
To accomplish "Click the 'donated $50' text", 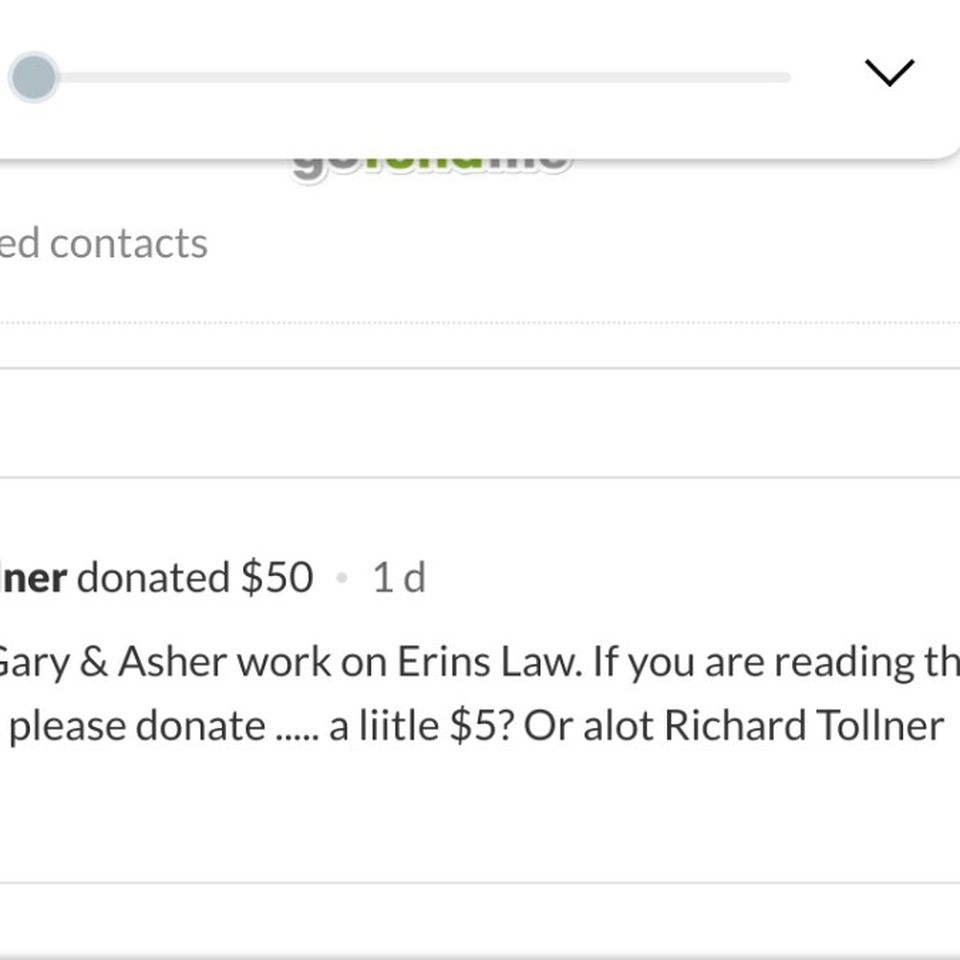I will 195,577.
